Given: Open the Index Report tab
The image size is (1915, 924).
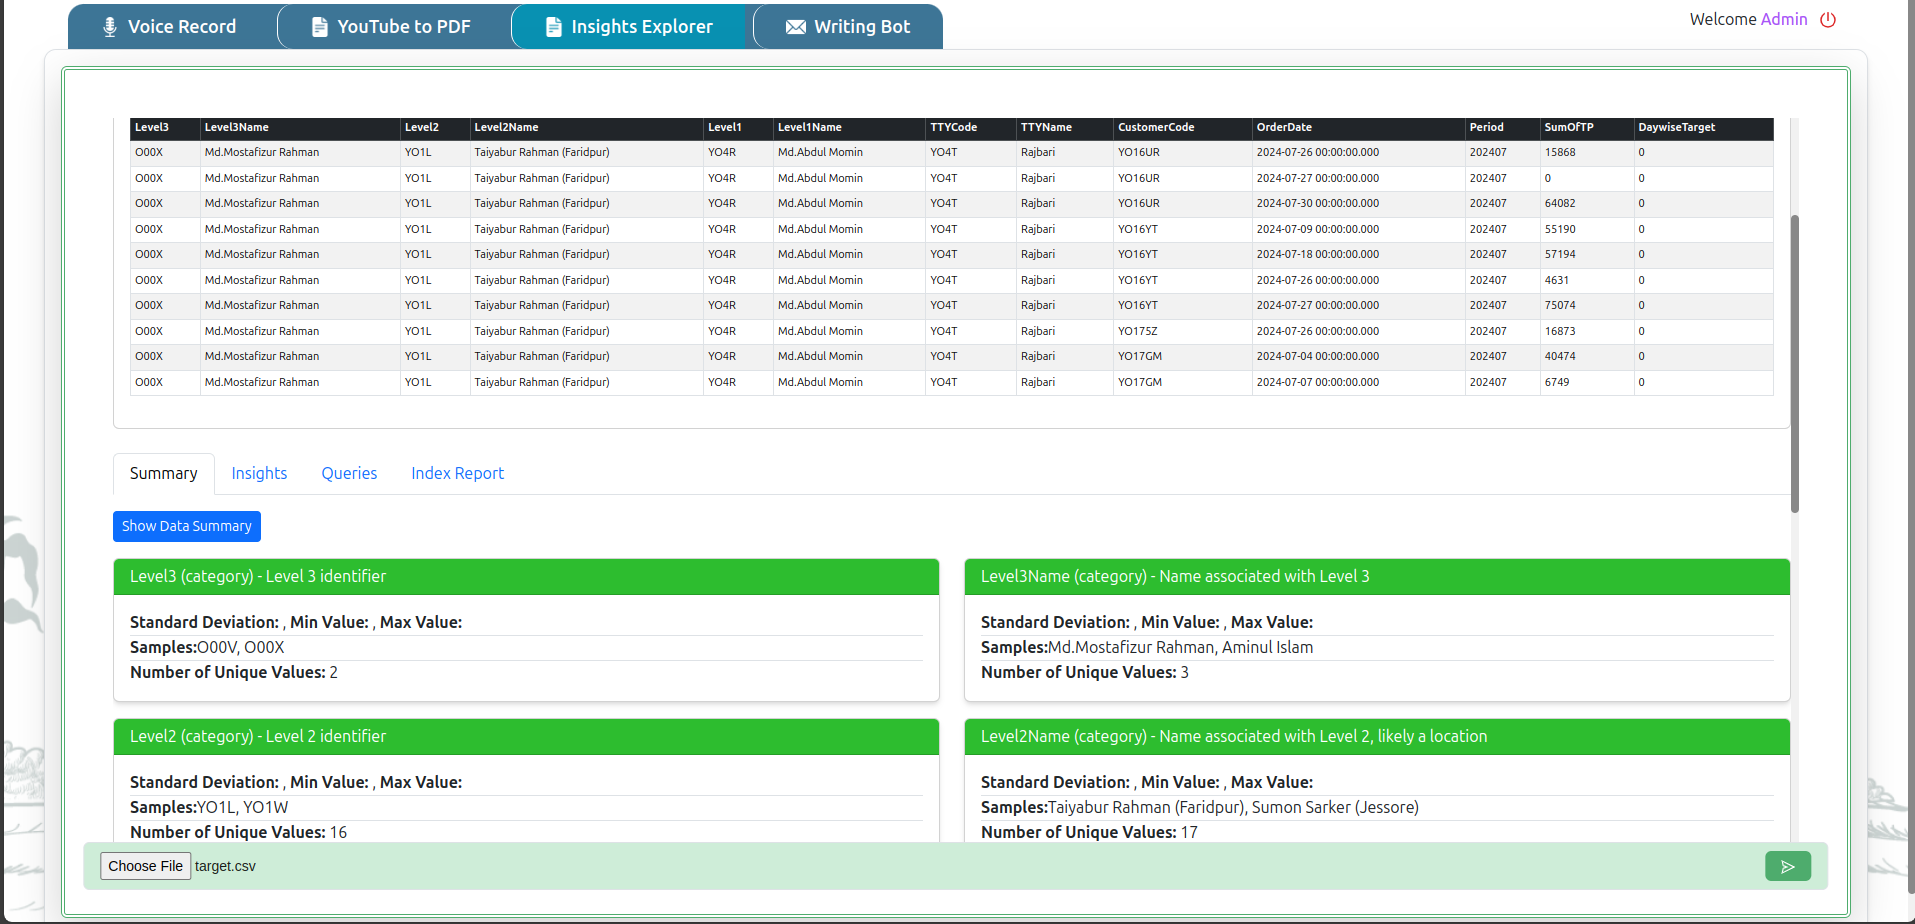Looking at the screenshot, I should (x=457, y=473).
